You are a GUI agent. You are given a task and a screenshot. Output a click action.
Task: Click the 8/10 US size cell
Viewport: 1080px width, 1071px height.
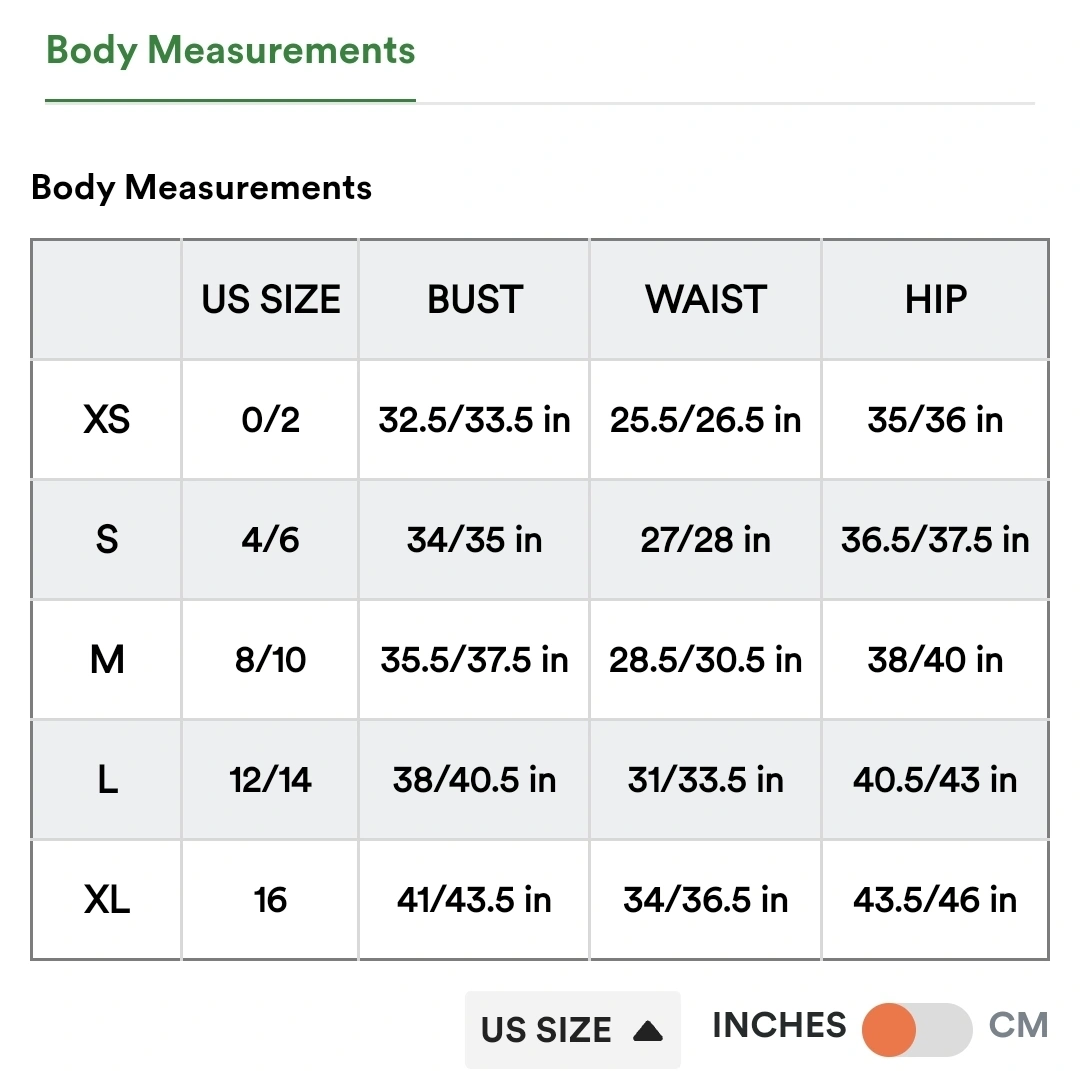tap(271, 660)
